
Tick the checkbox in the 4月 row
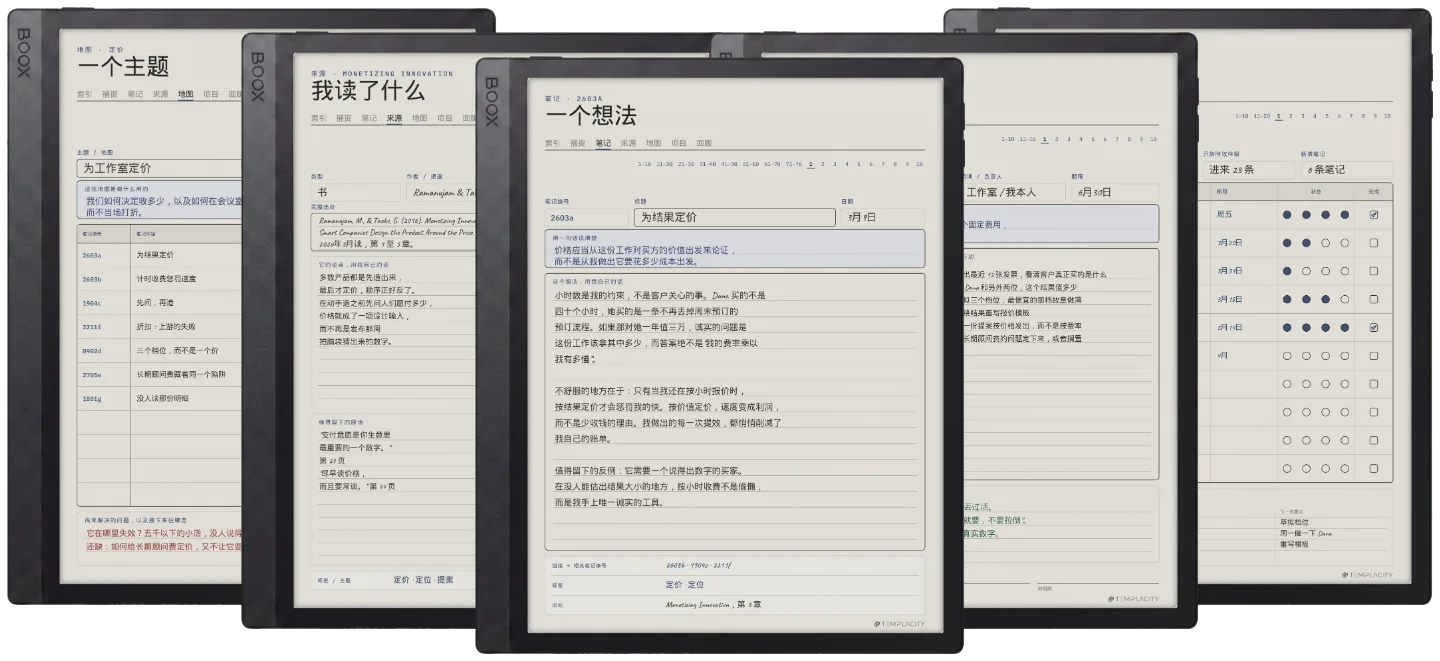[x=1373, y=355]
